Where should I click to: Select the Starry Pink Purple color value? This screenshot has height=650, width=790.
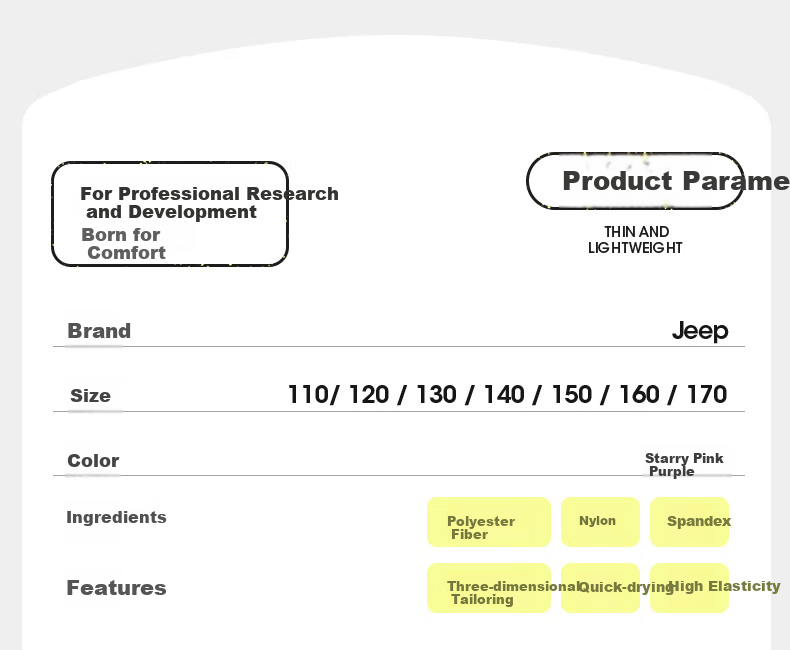[x=684, y=465]
